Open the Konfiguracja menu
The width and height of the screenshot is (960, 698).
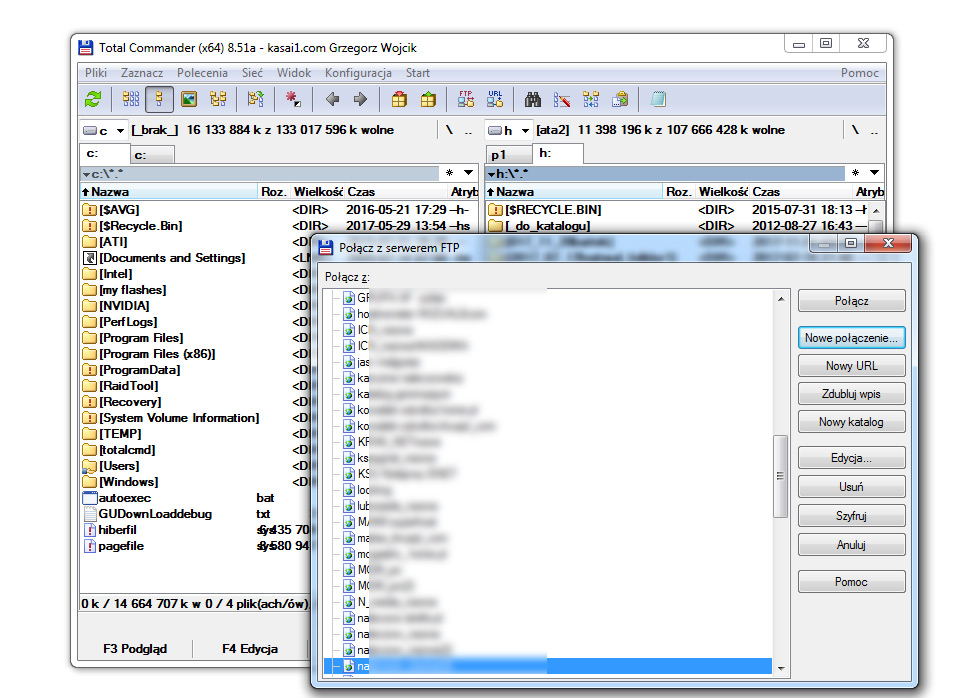click(x=359, y=73)
